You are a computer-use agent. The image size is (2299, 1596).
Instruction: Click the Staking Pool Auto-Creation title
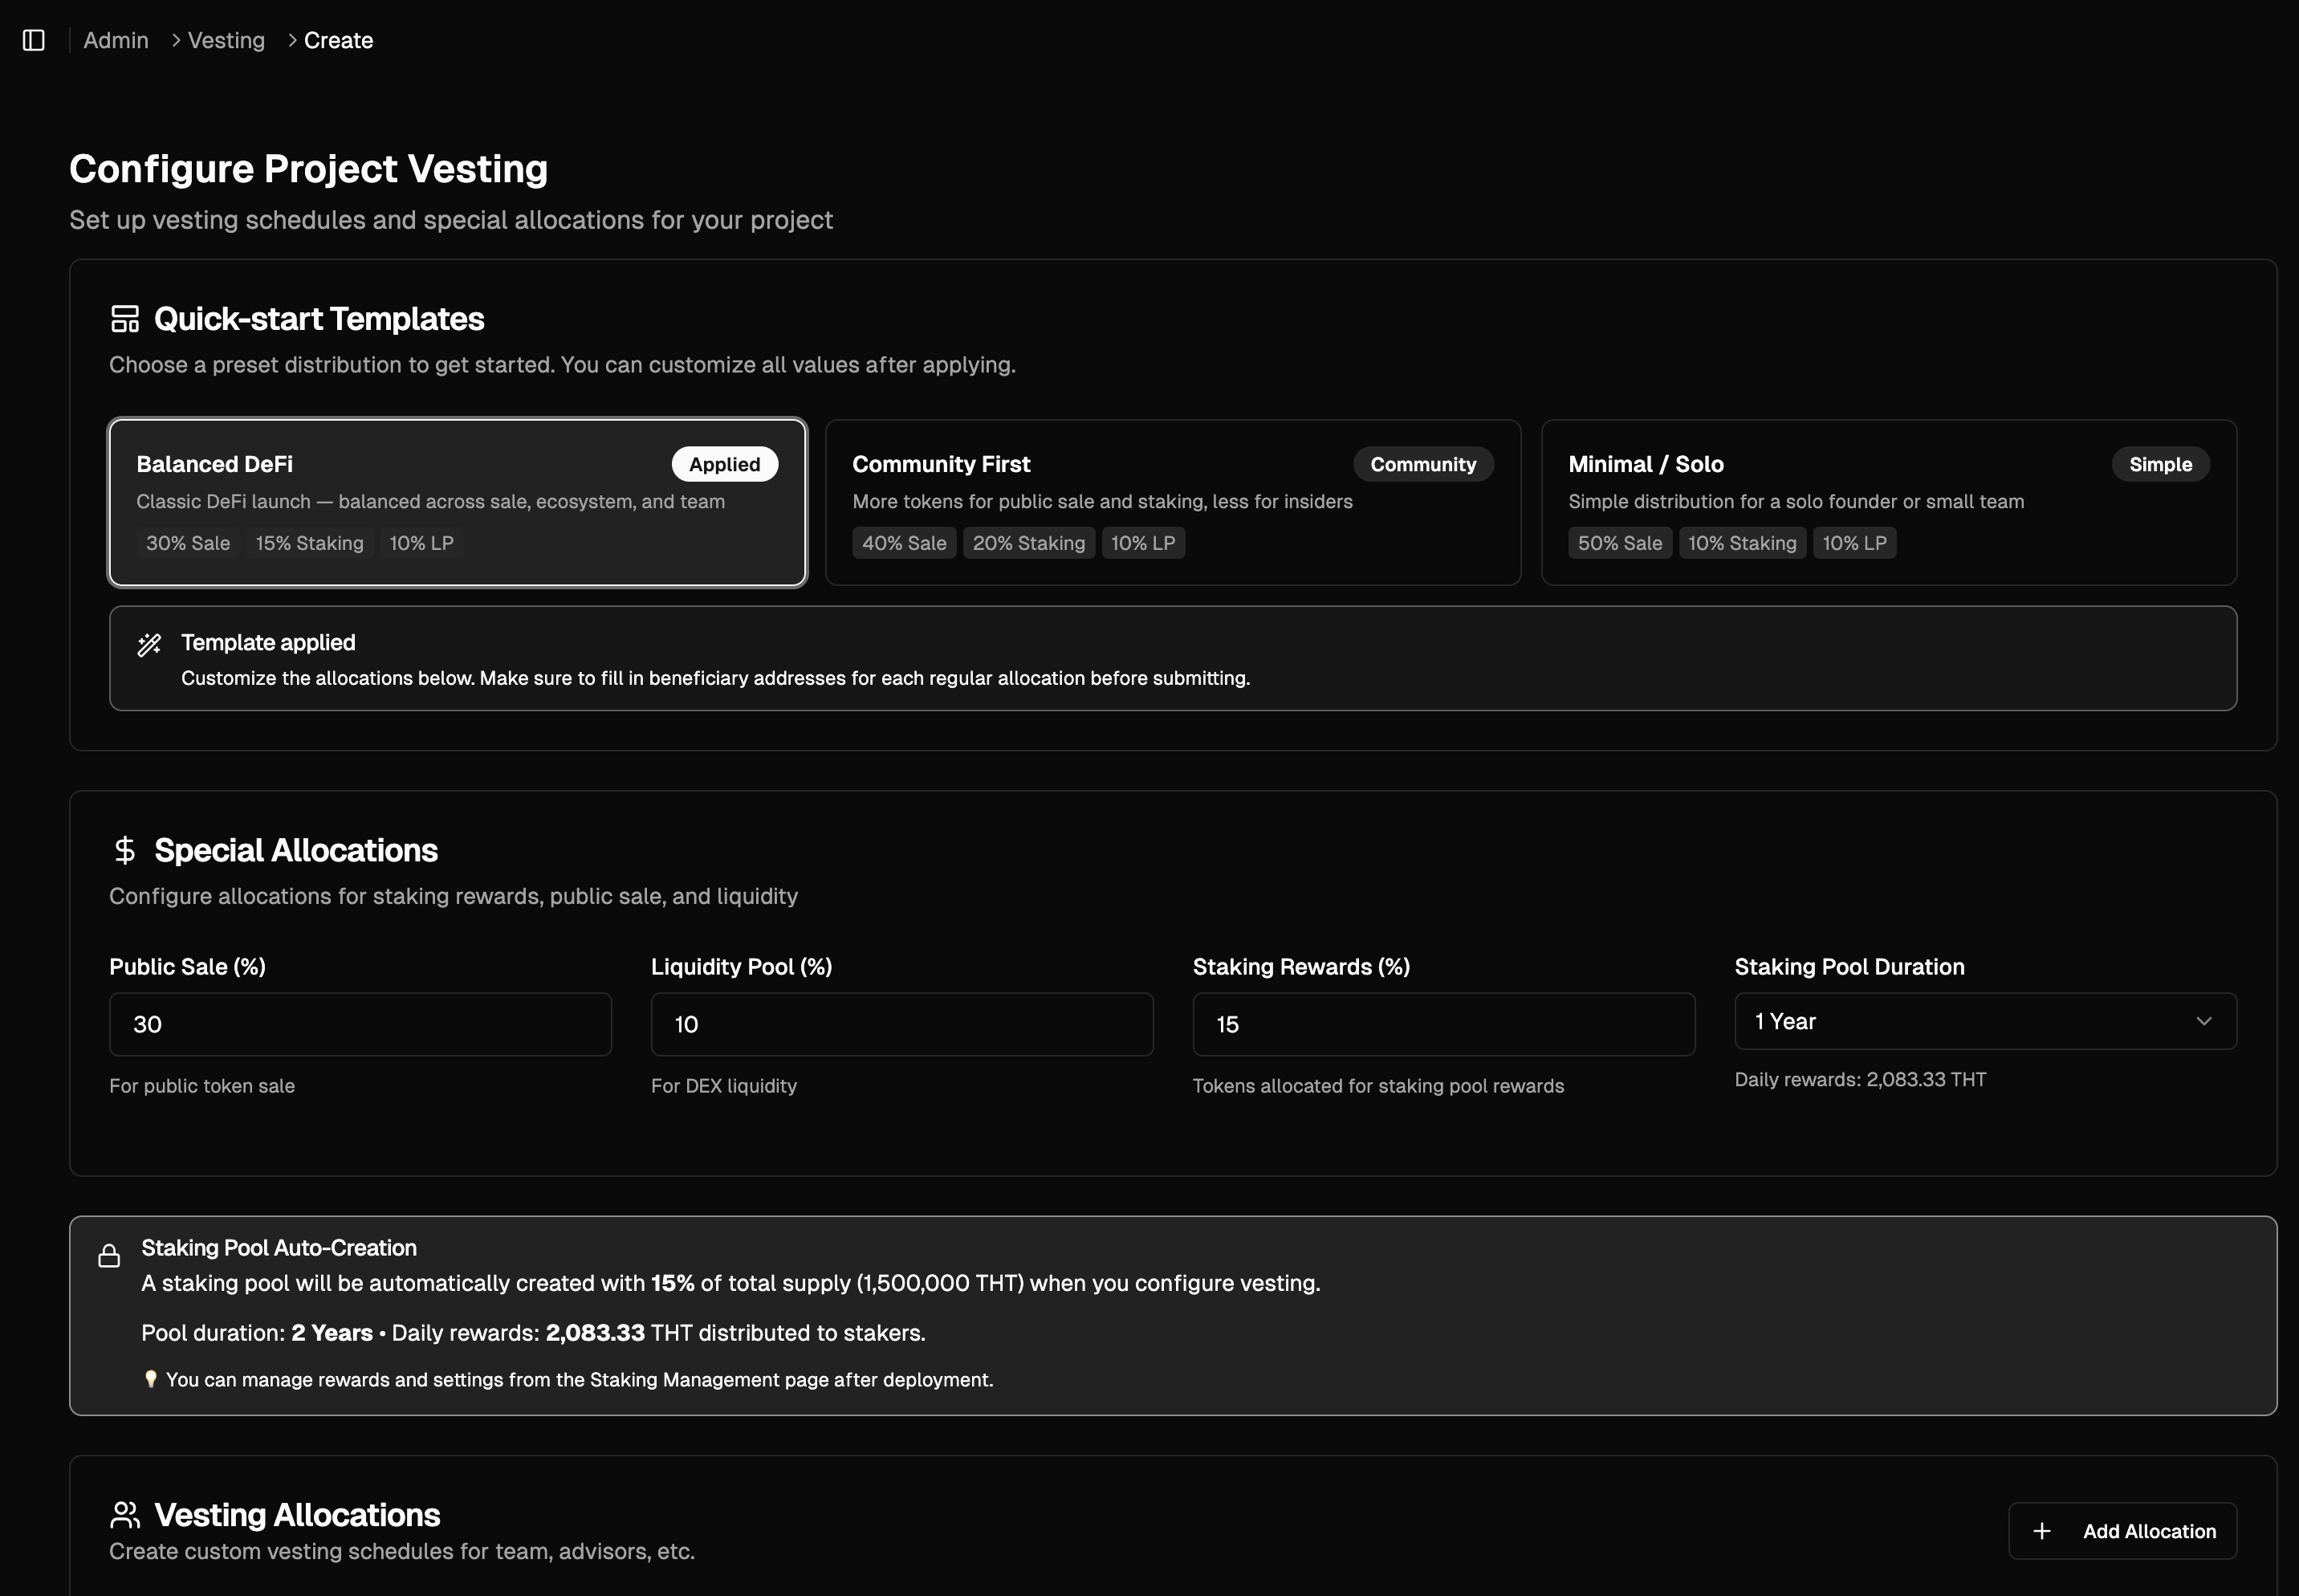279,1248
